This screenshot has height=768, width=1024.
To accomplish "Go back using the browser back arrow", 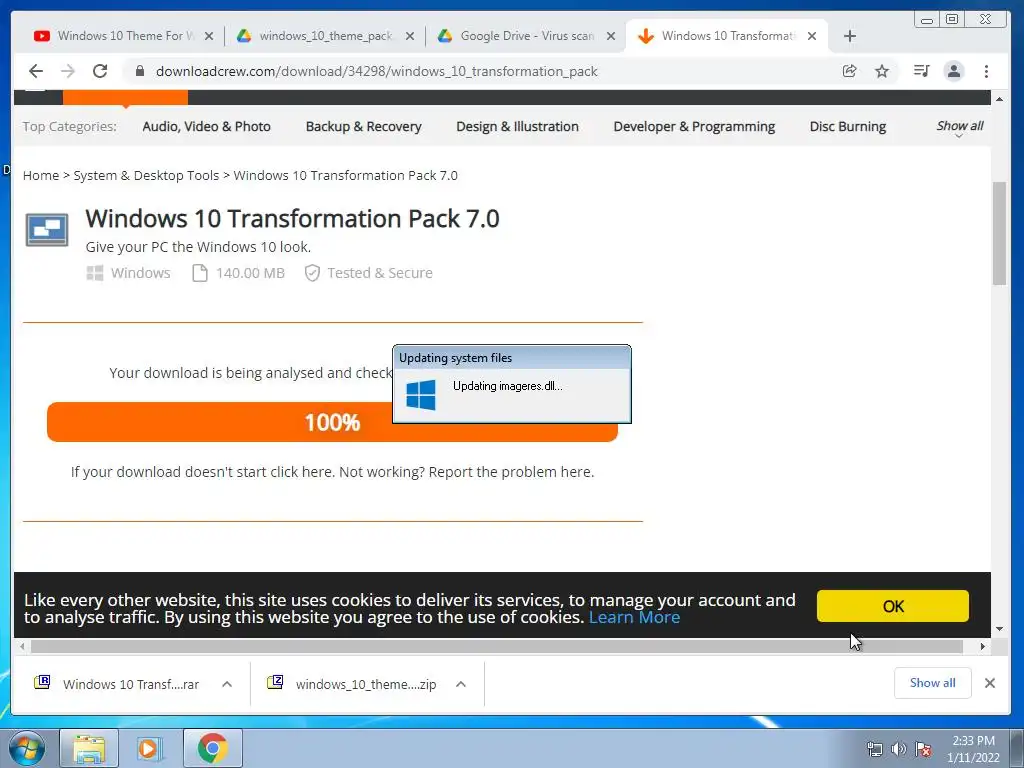I will pos(36,71).
